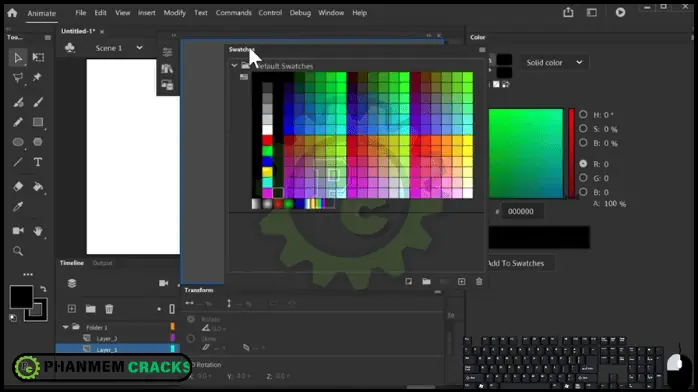Viewport: 698px width, 392px height.
Task: Select the Zoom magnifier tool
Action: (18, 251)
